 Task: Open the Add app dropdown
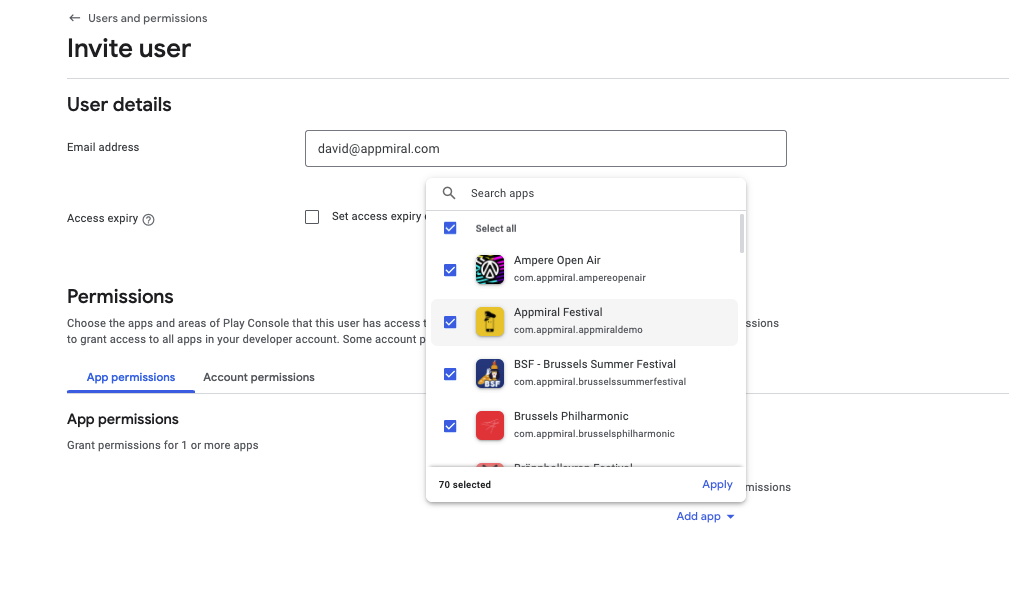click(x=704, y=516)
